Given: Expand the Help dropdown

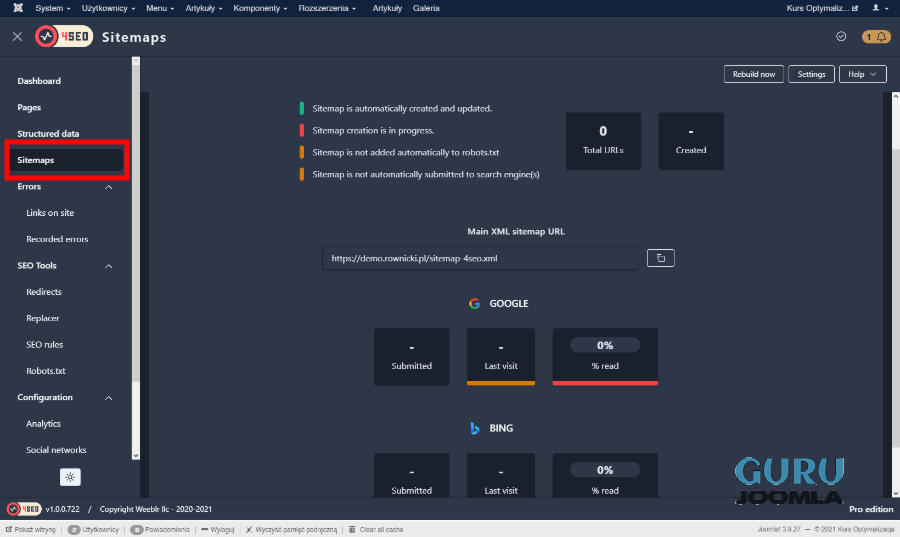Looking at the screenshot, I should [862, 74].
